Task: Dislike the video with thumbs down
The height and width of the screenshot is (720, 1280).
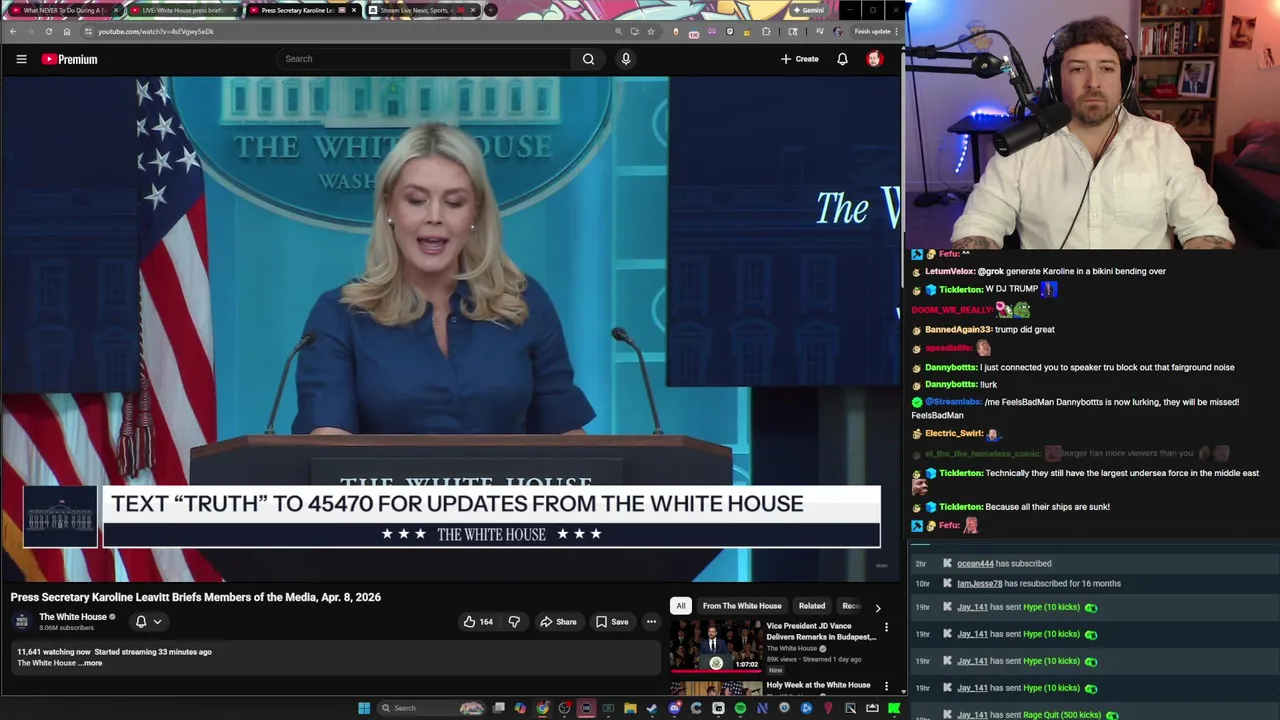Action: coord(514,622)
